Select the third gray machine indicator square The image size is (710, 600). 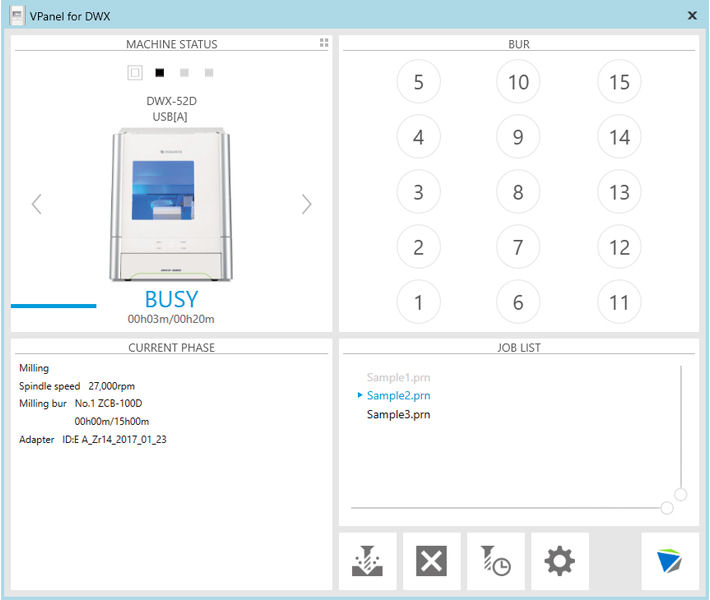pos(184,72)
